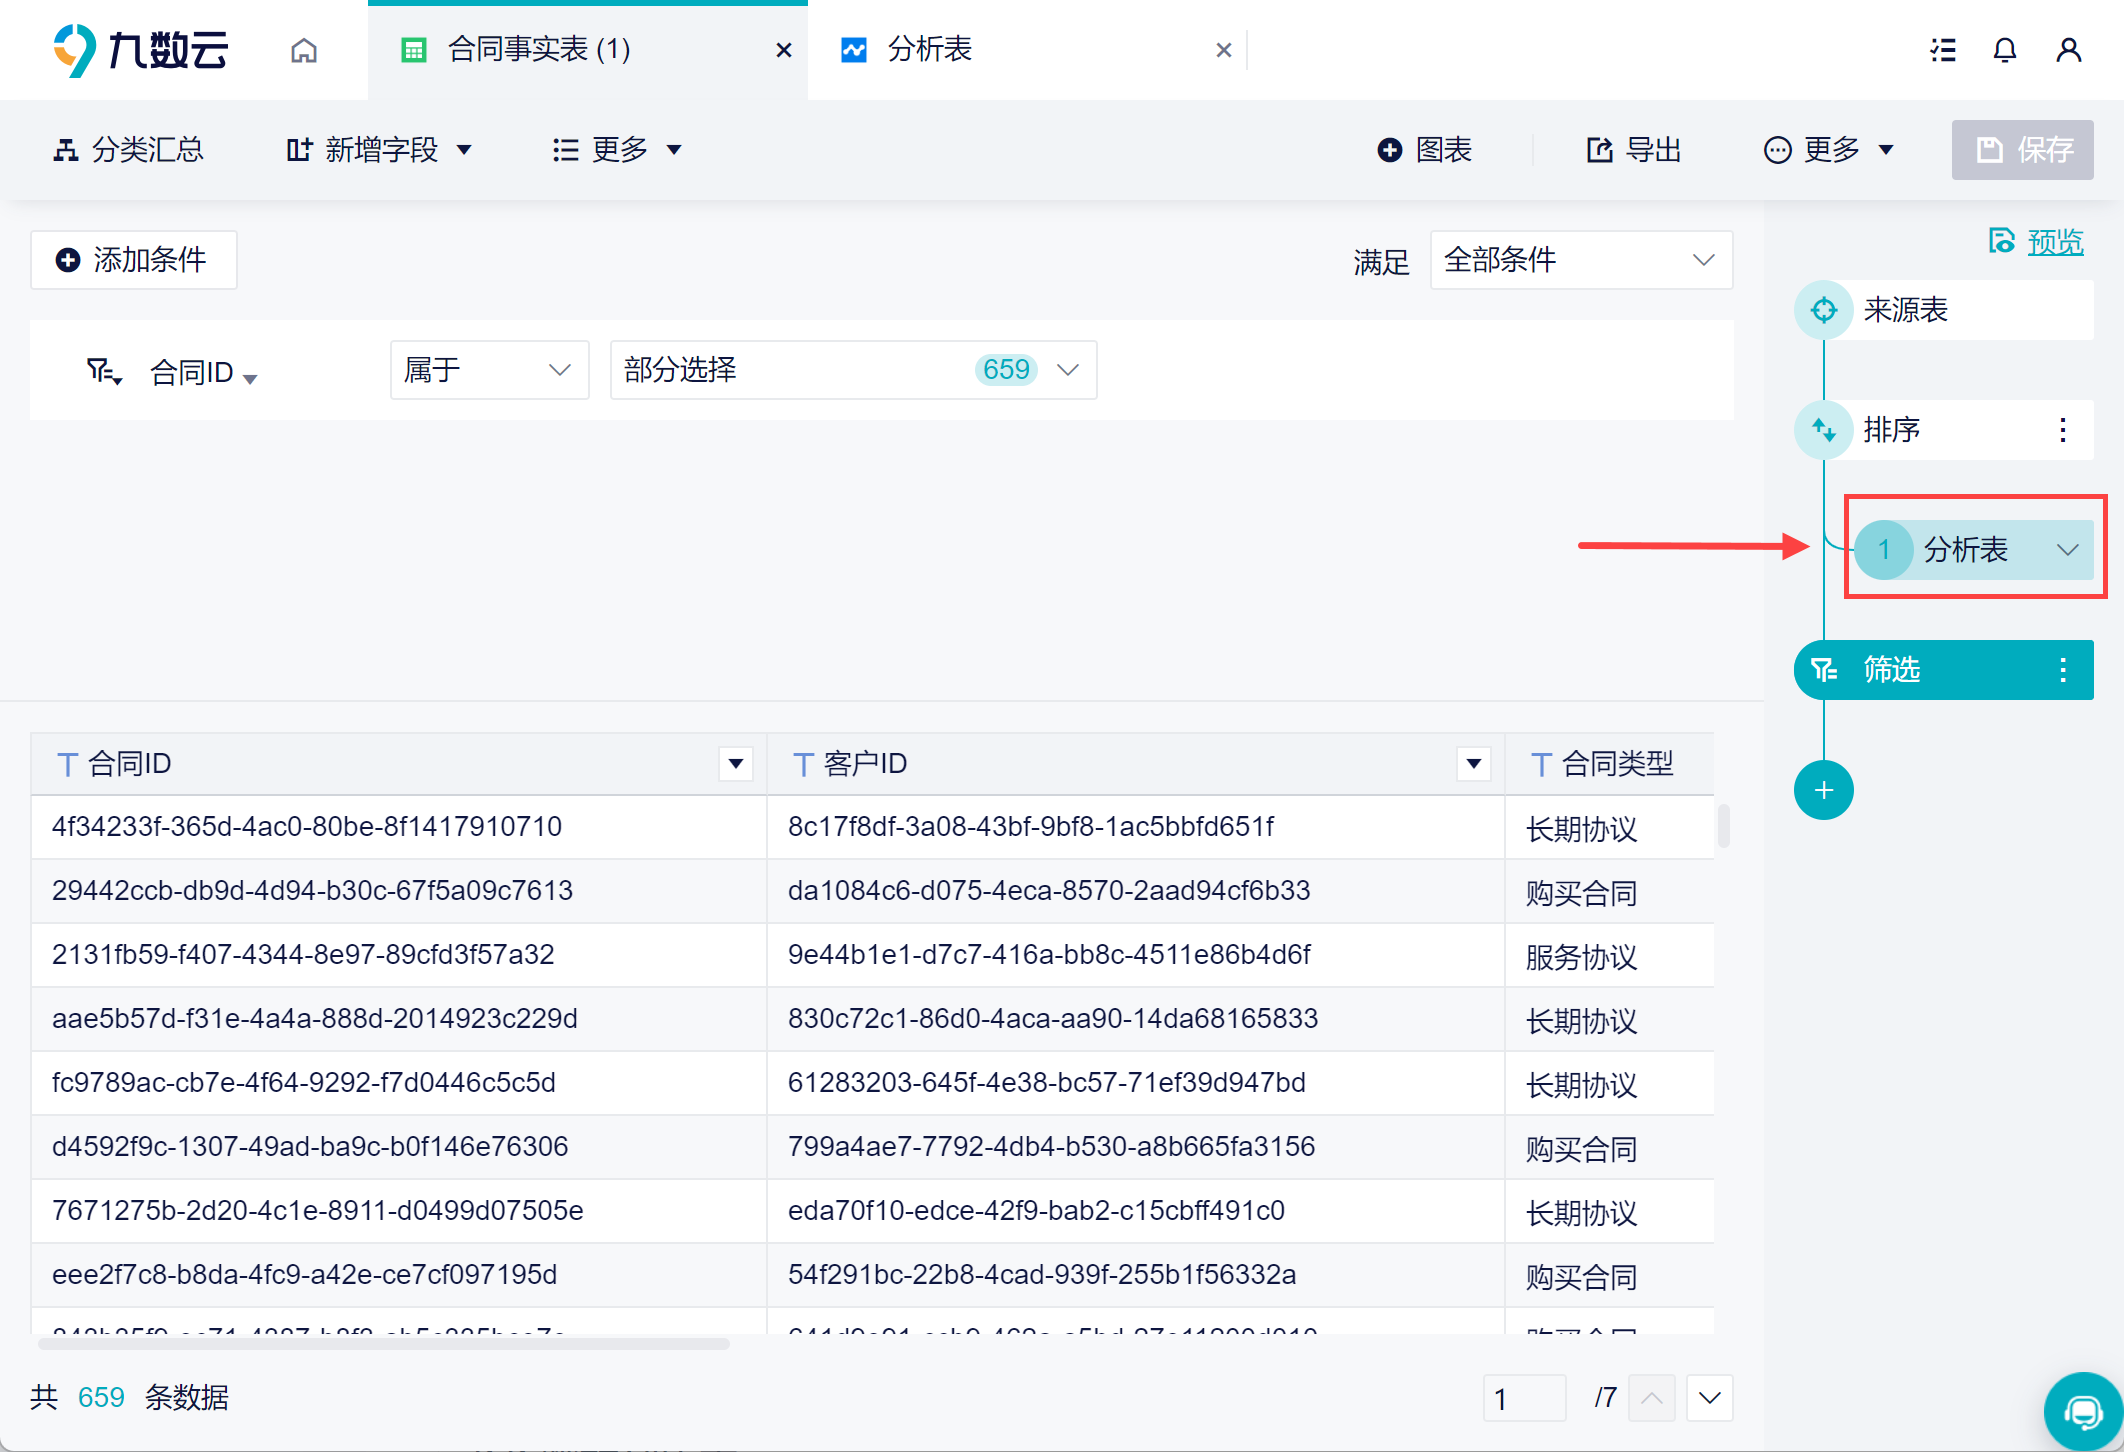This screenshot has width=2124, height=1452.
Task: Click the filter icon beside 合同ID condition
Action: coord(103,372)
